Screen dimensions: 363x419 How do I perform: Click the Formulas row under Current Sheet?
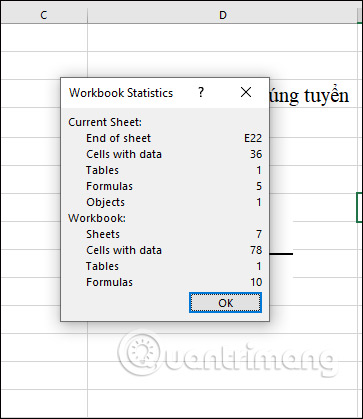point(165,186)
